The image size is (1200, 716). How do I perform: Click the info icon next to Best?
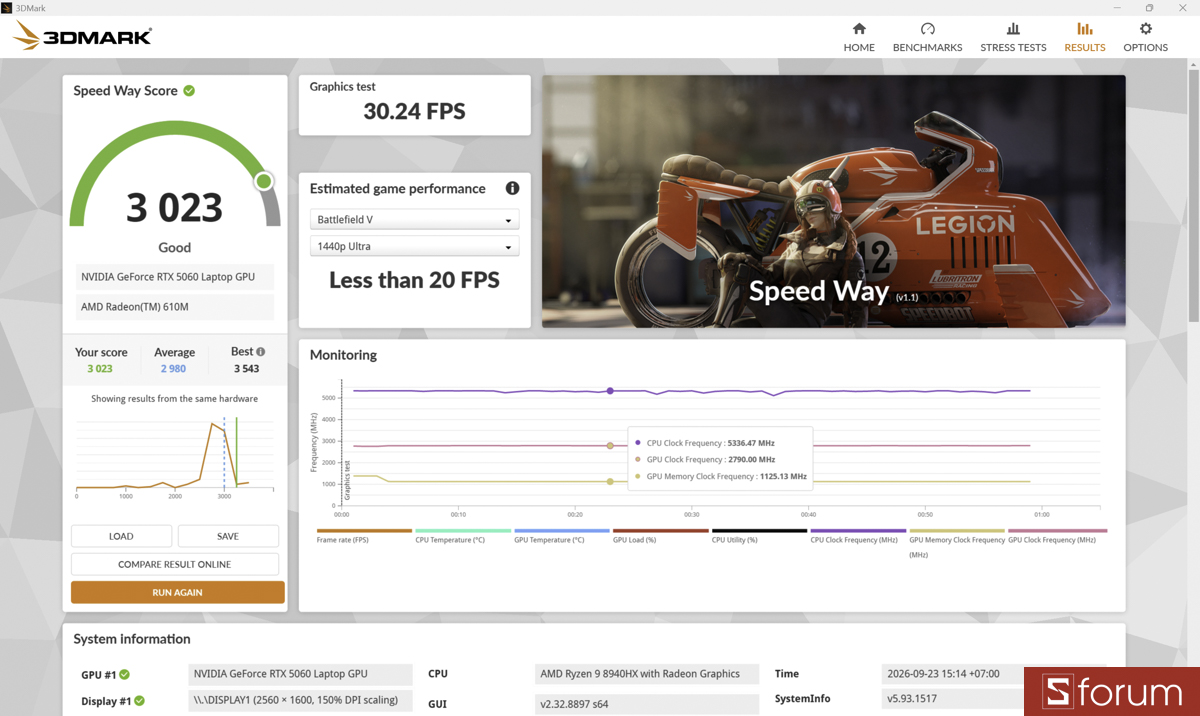pos(261,352)
